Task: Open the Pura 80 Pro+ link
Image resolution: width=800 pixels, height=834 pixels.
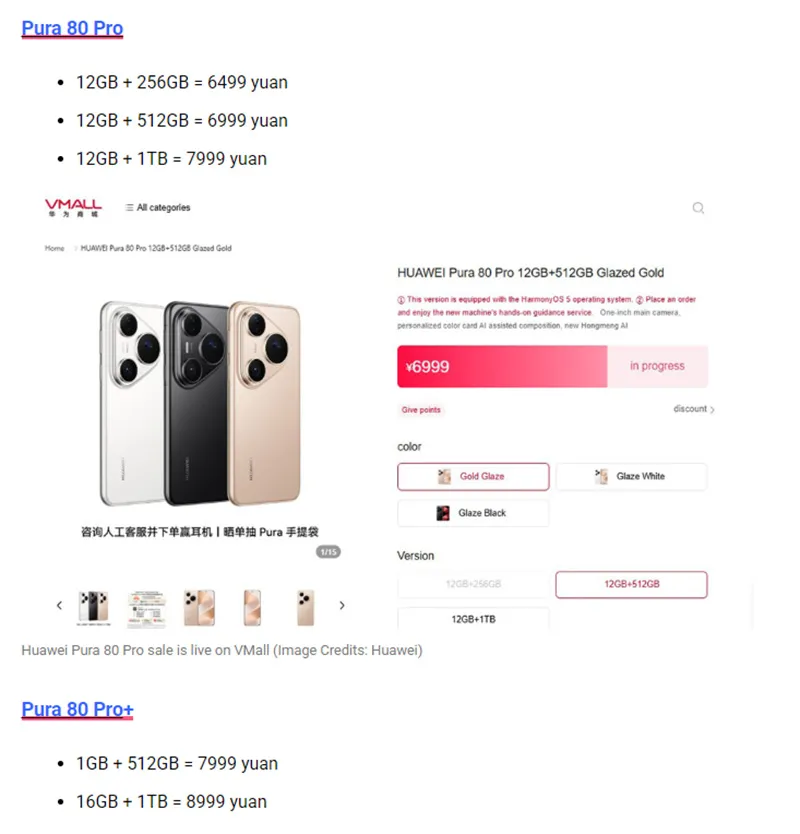Action: click(78, 709)
